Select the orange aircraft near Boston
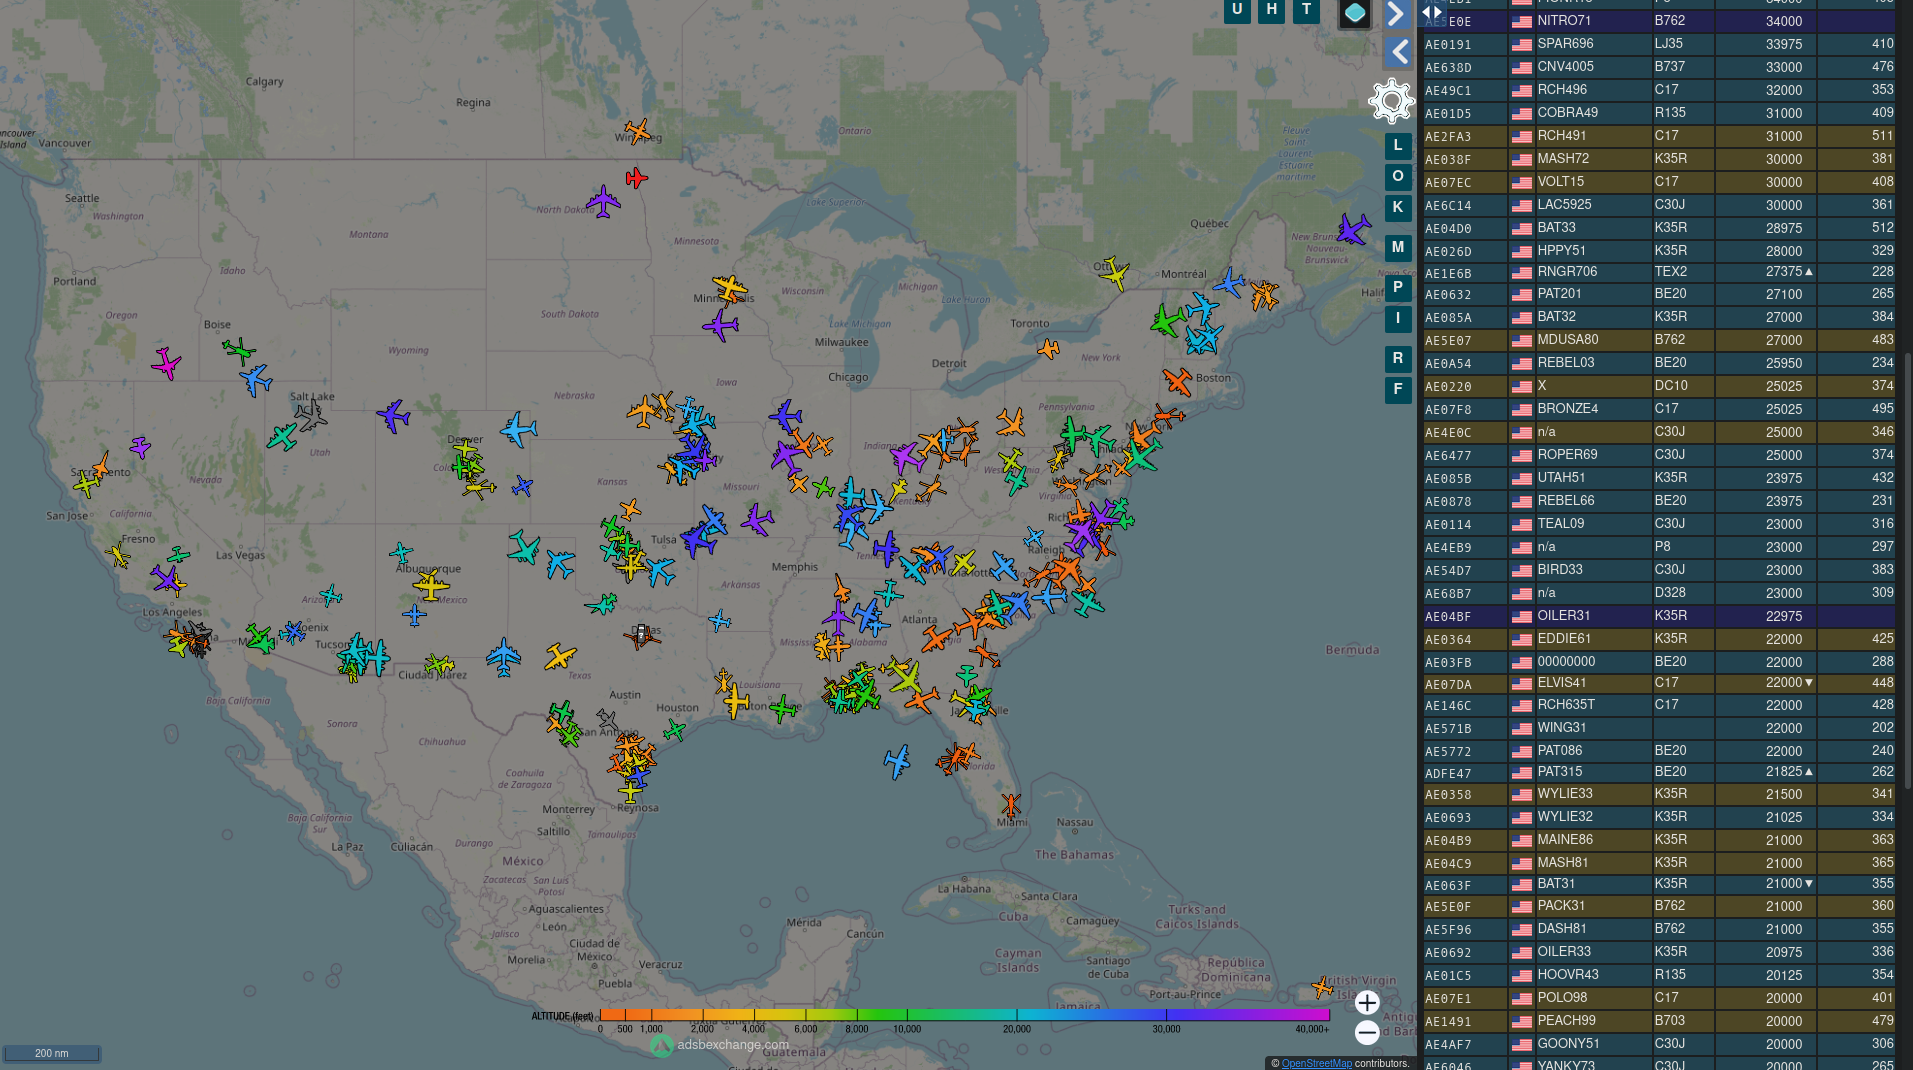 (1177, 381)
